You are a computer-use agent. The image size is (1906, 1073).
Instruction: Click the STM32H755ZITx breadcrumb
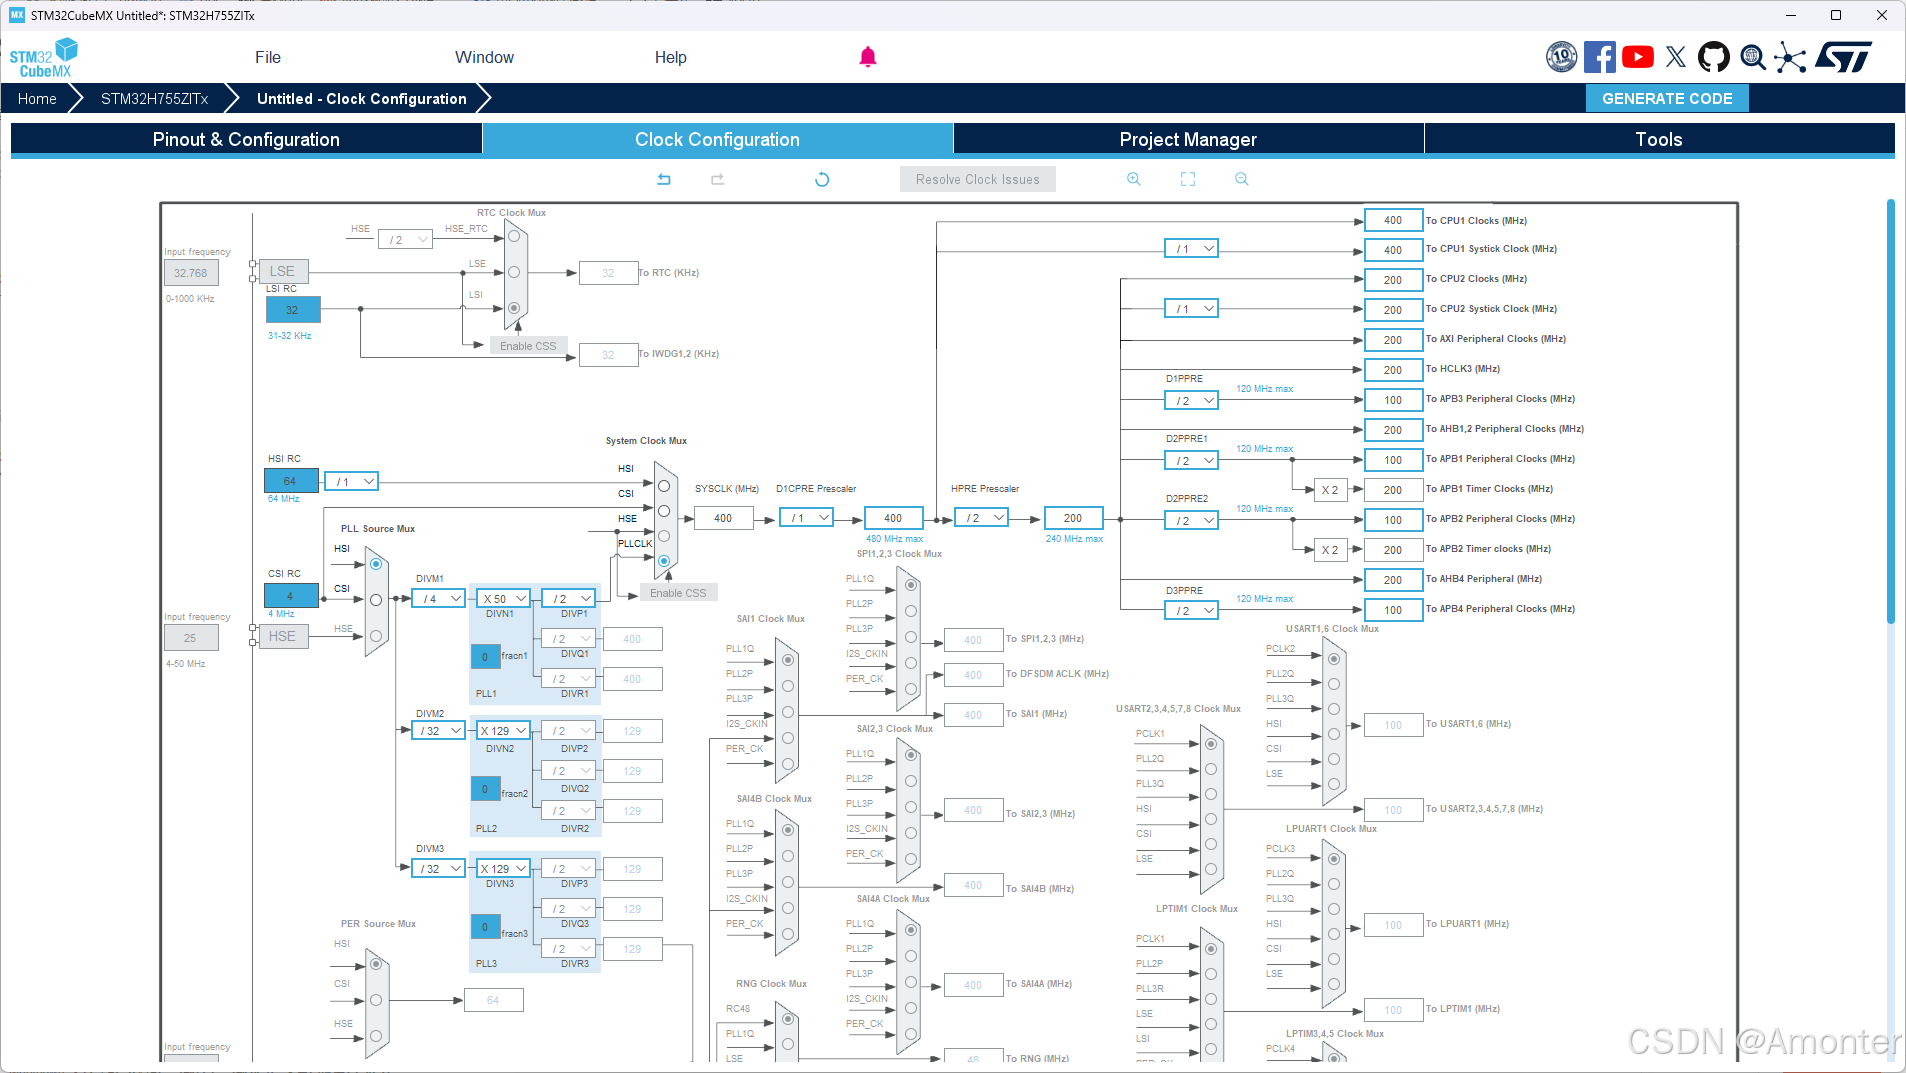coord(154,99)
